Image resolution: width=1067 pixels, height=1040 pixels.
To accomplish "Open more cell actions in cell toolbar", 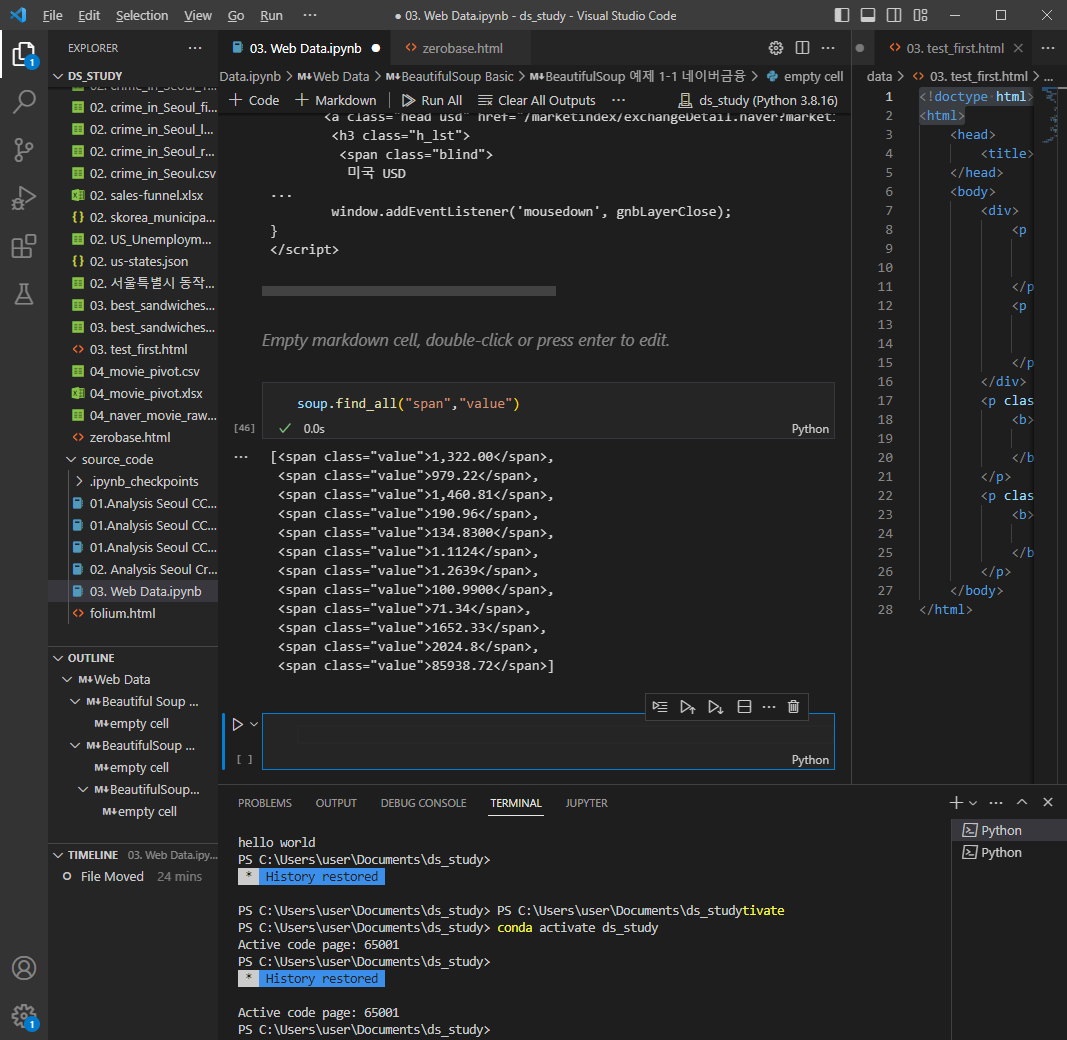I will tap(769, 706).
